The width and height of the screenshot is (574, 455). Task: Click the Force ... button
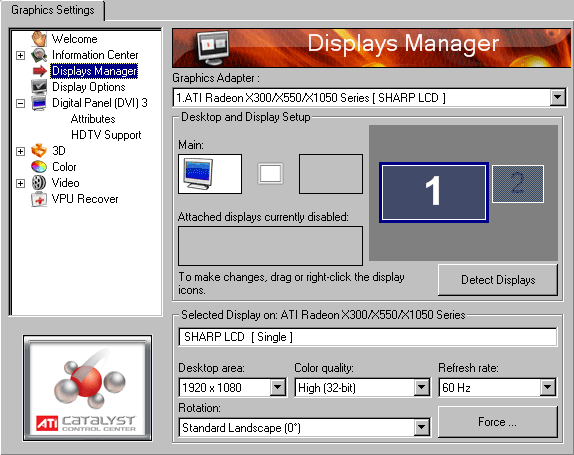(x=498, y=422)
